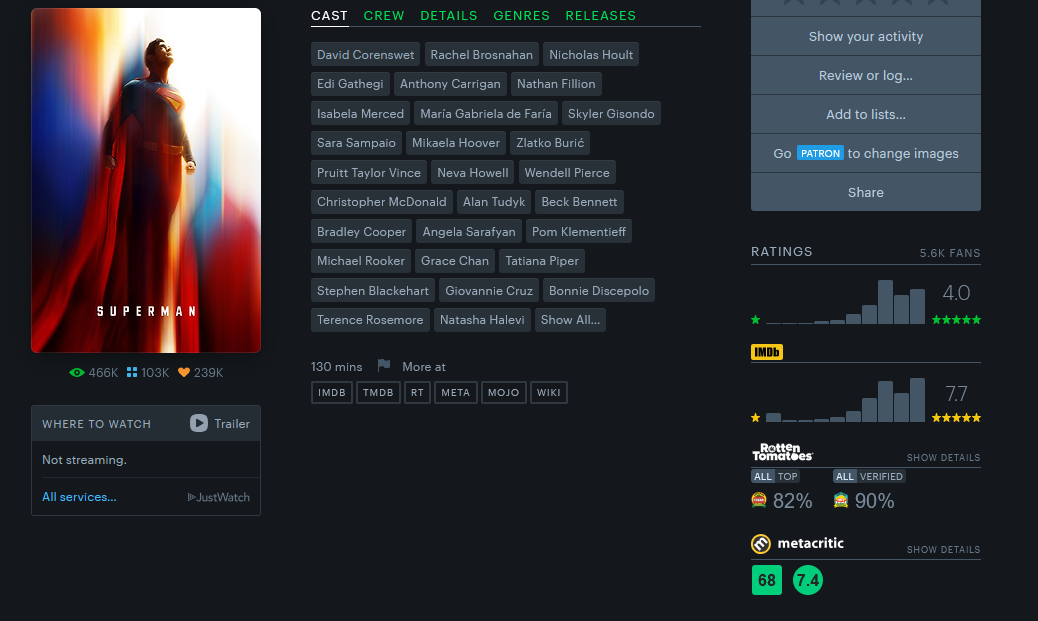Open the GENRES tab
1038x621 pixels.
point(521,16)
